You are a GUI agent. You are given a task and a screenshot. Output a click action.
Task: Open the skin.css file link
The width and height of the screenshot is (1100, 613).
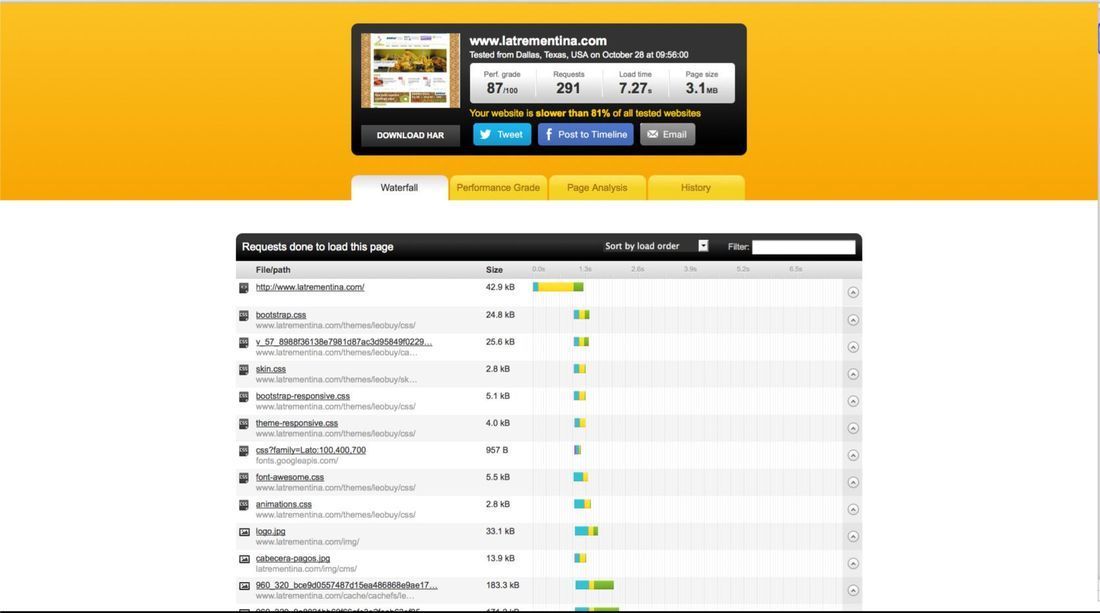271,369
